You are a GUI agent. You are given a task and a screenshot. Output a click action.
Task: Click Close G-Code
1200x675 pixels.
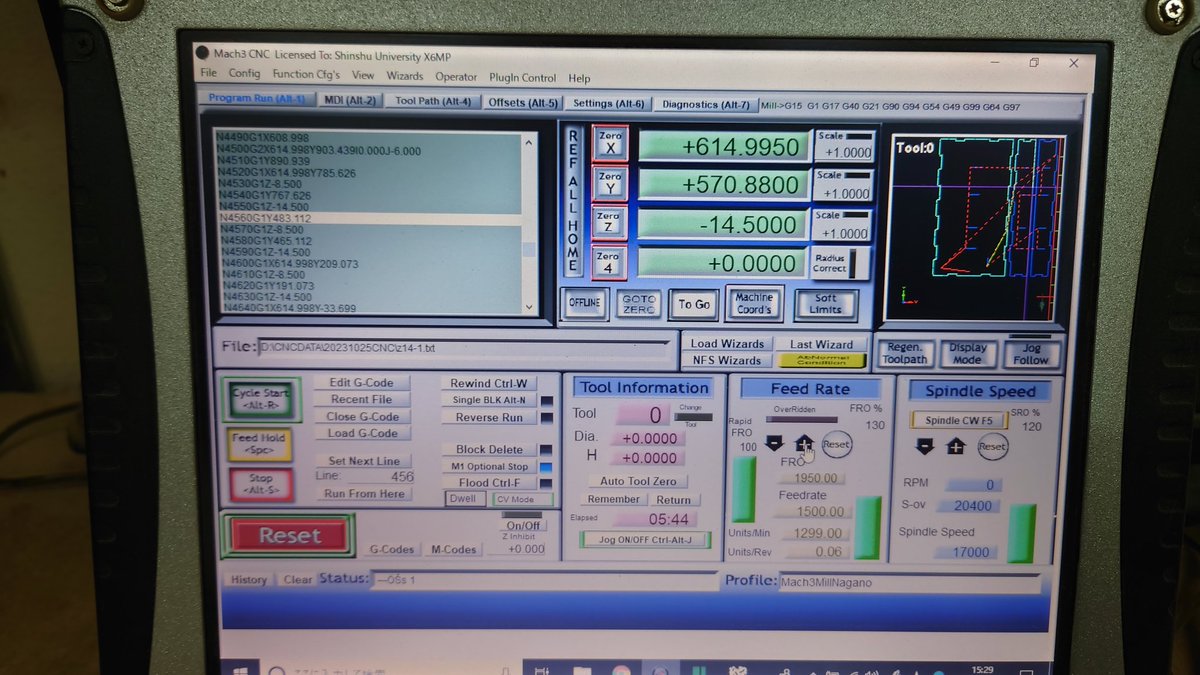coord(362,416)
